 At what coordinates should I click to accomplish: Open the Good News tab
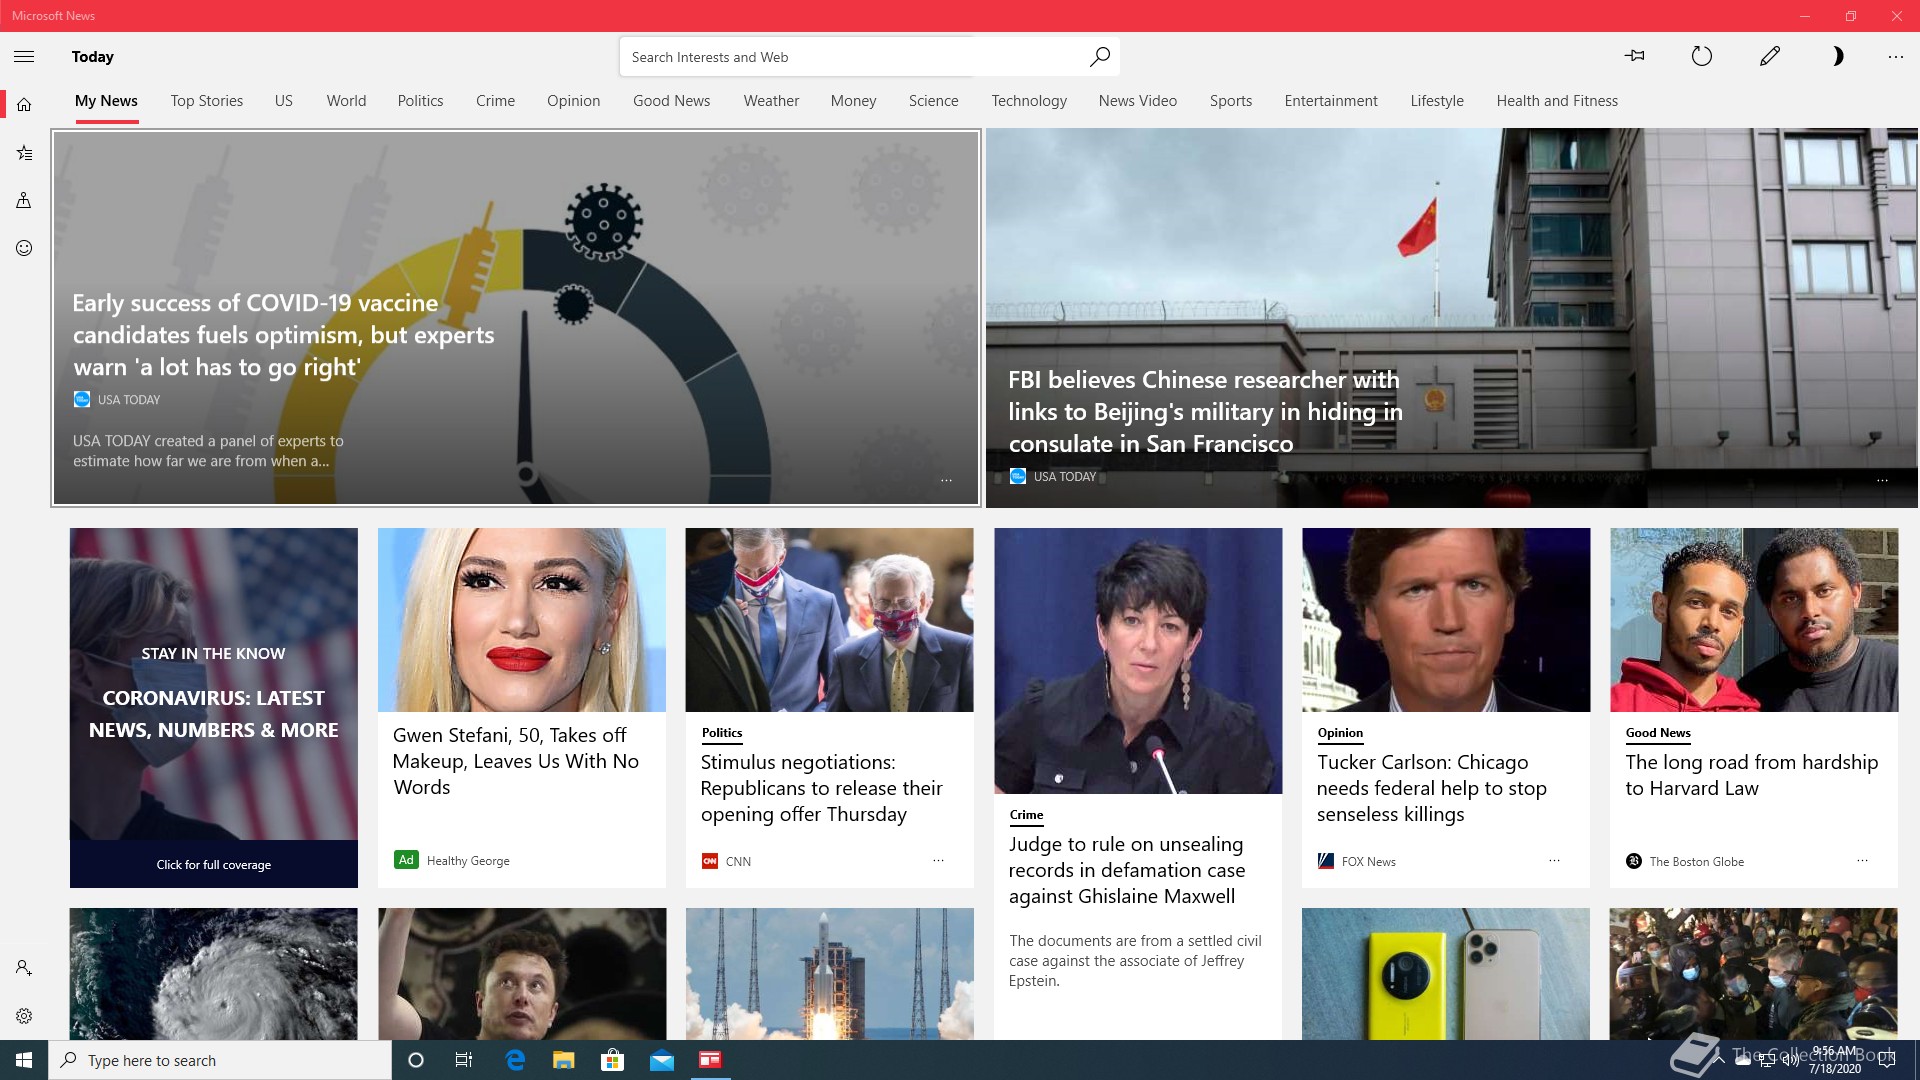click(671, 101)
